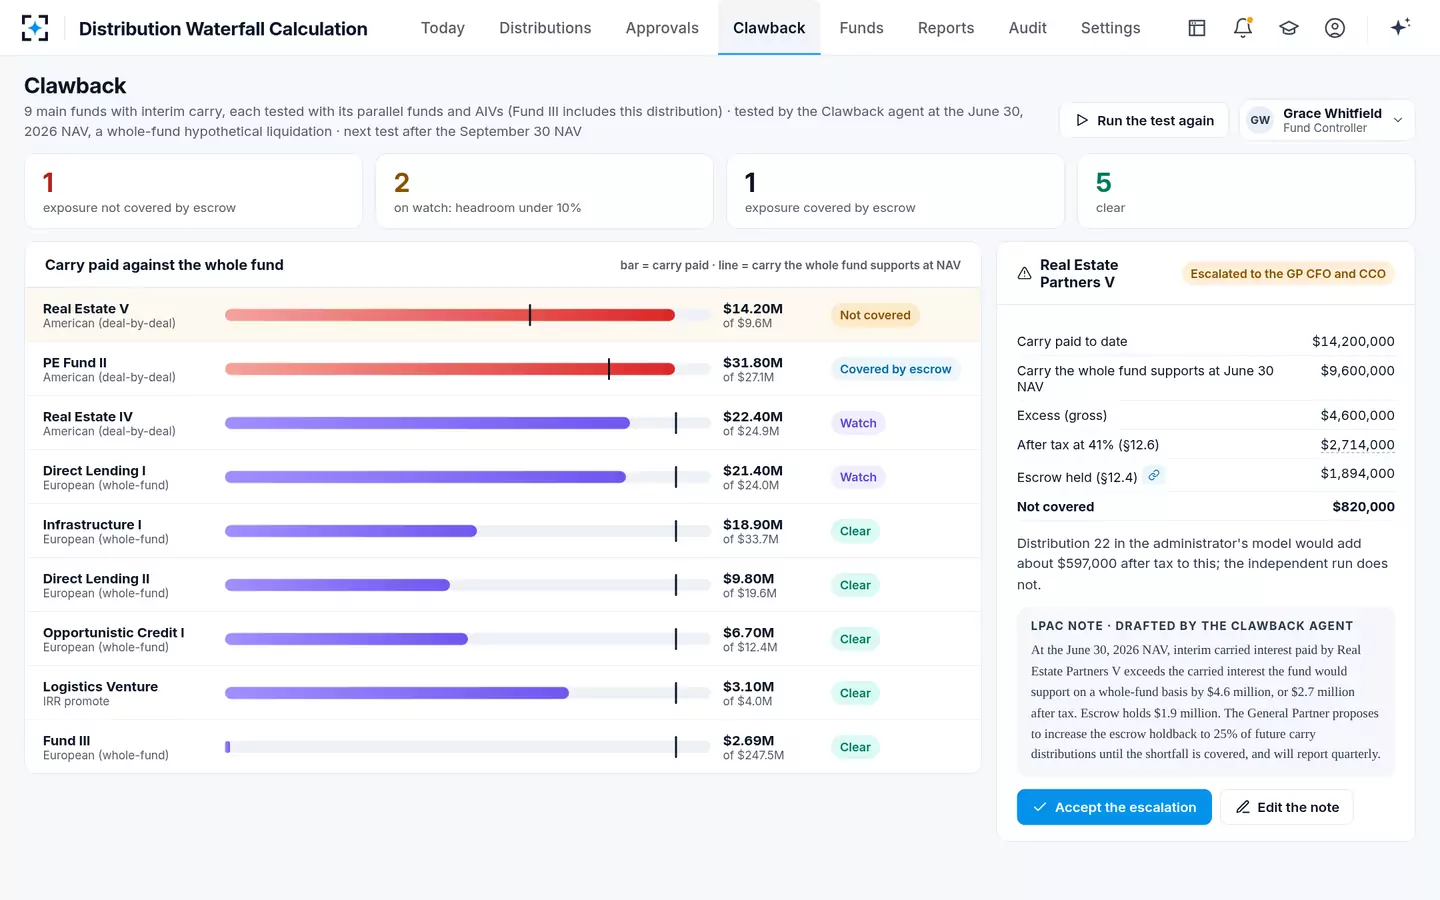Viewport: 1440px width, 900px height.
Task: Open the table layout icon in header
Action: pyautogui.click(x=1197, y=28)
